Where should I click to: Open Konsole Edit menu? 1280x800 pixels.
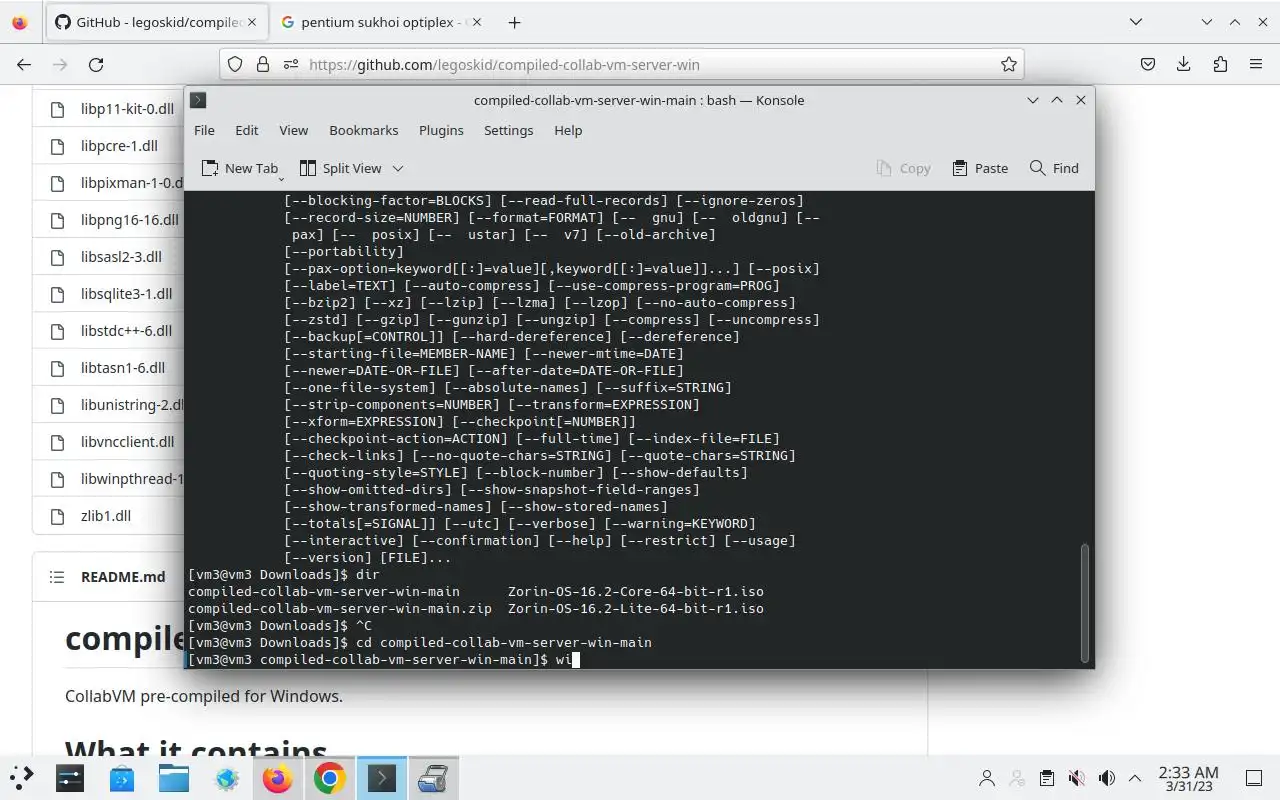tap(247, 130)
